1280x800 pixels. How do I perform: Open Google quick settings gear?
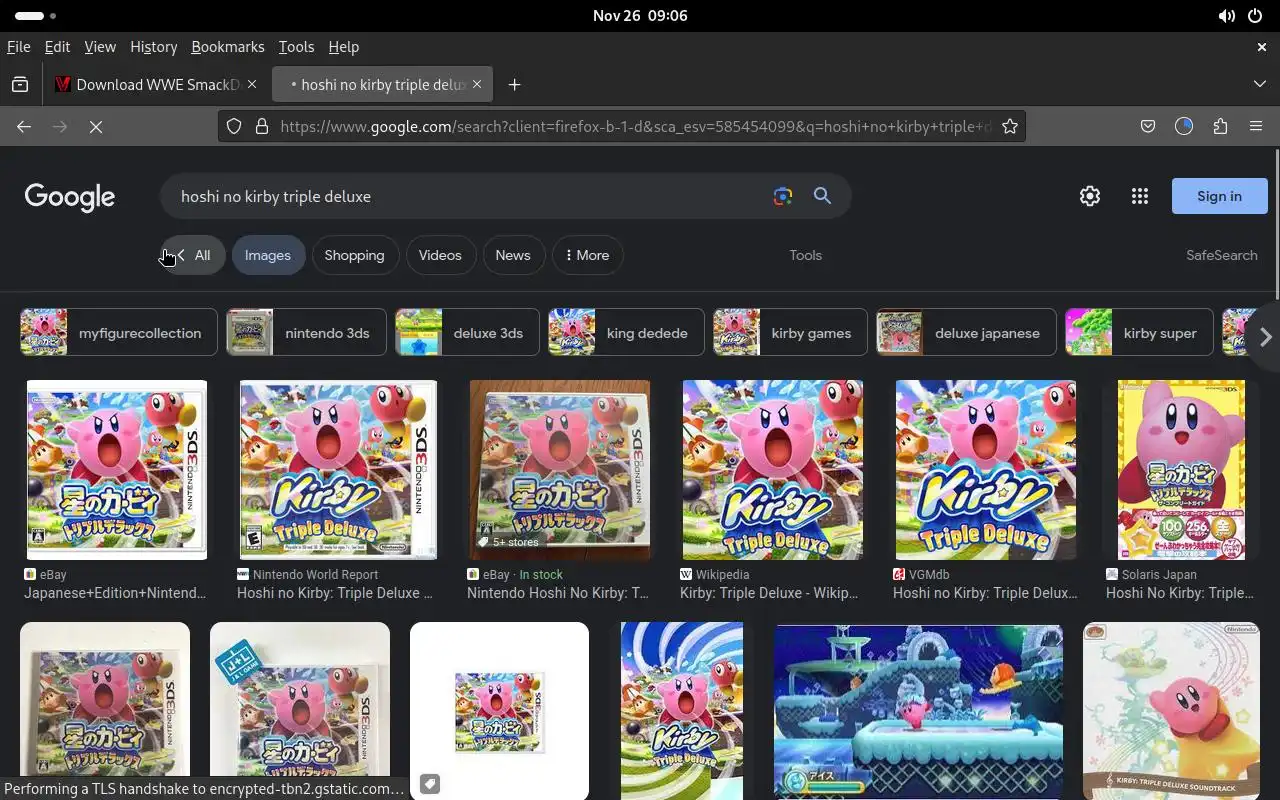pyautogui.click(x=1090, y=196)
